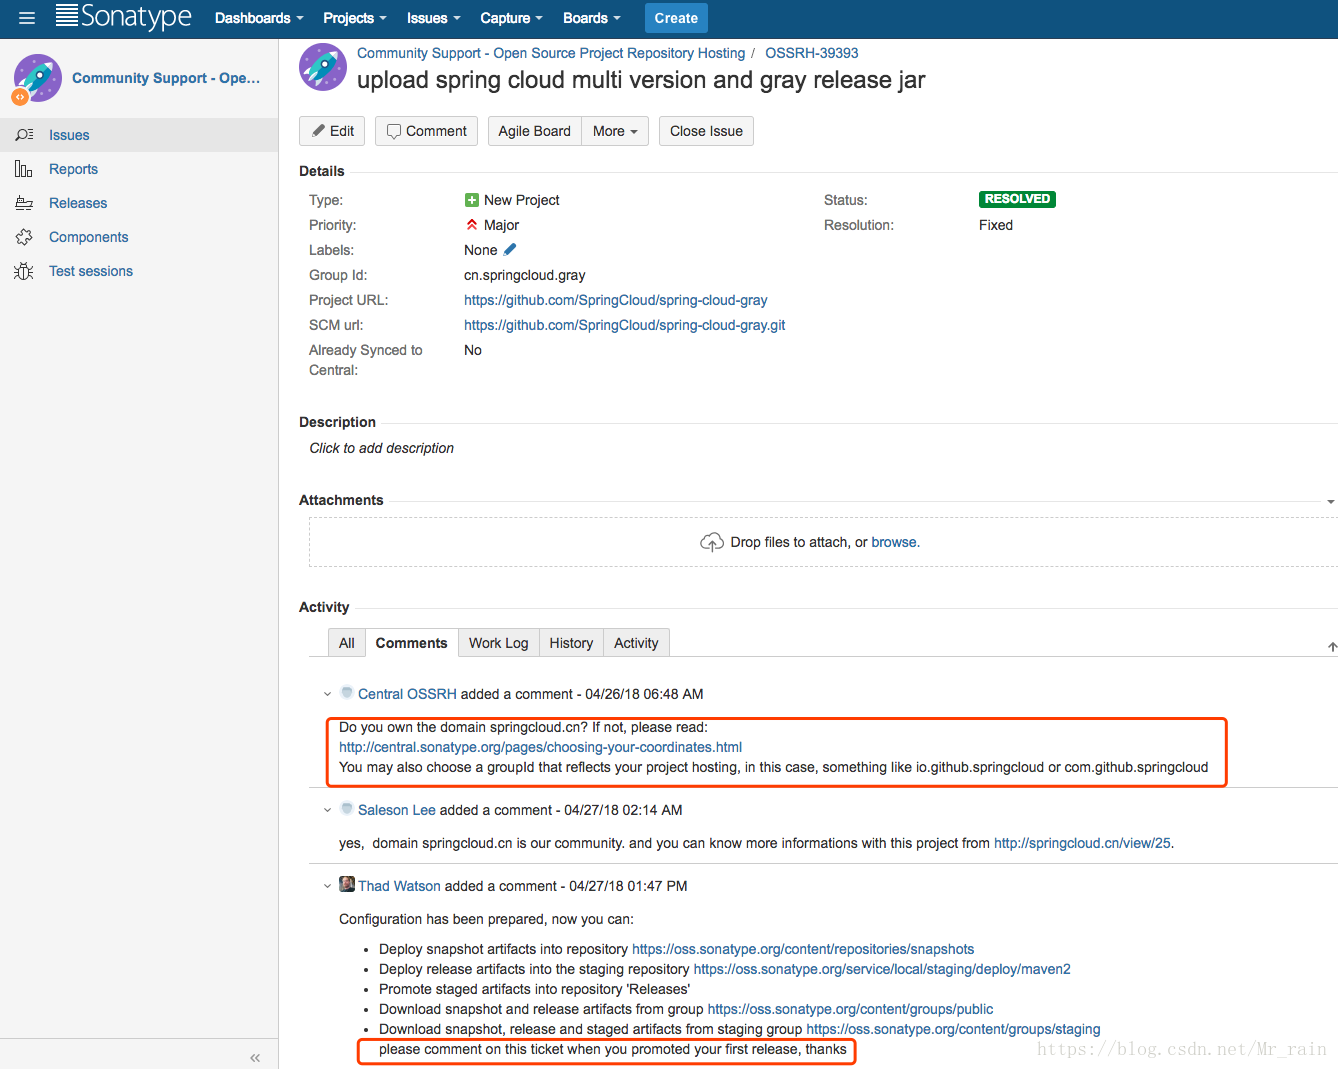Open the Projects dropdown menu

click(355, 18)
